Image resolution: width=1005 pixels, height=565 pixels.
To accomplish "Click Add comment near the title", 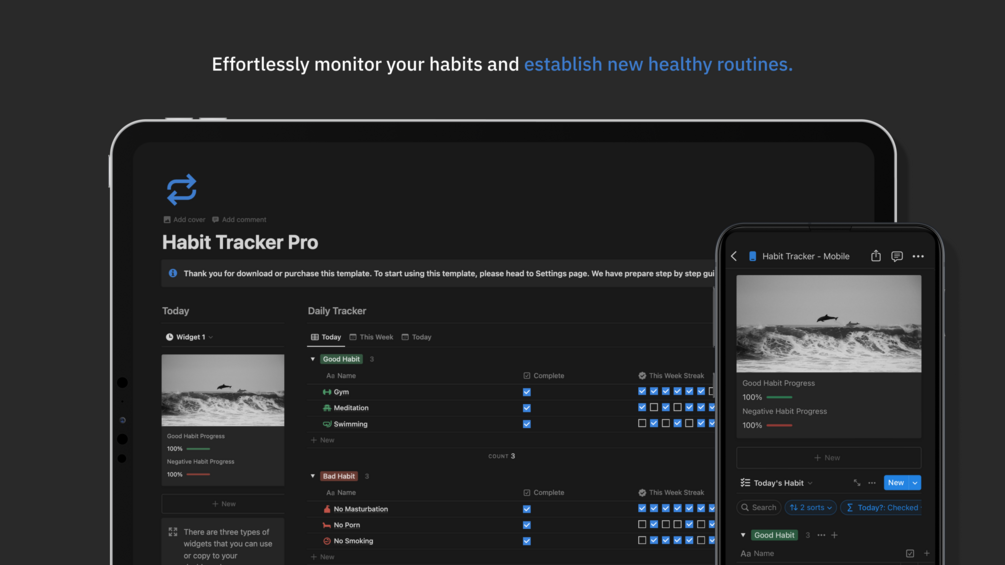I will (x=239, y=220).
